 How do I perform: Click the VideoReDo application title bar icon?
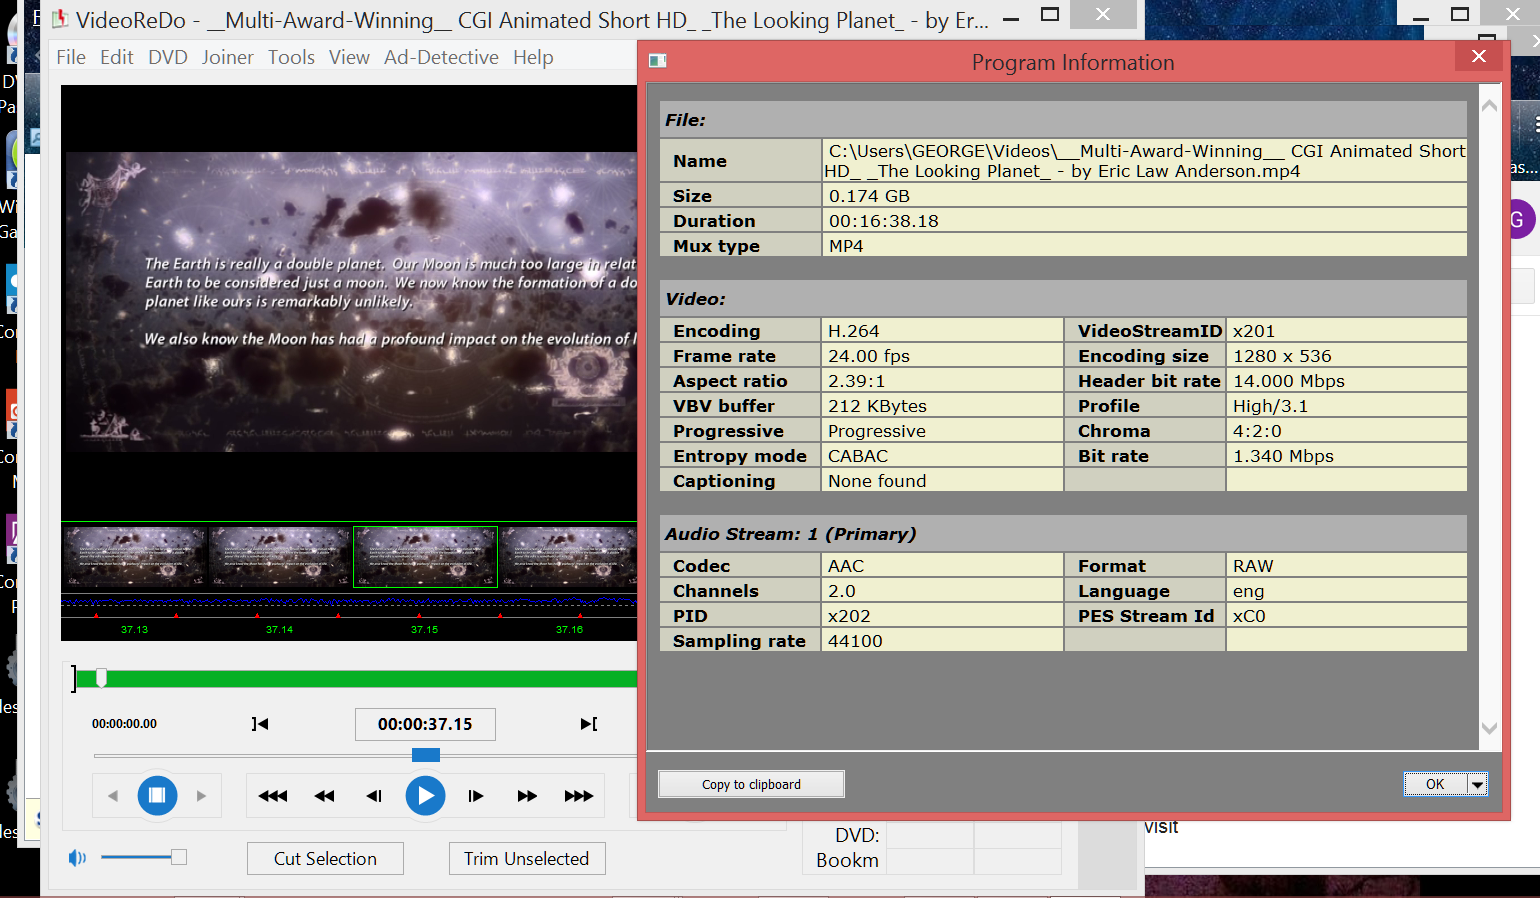(59, 19)
